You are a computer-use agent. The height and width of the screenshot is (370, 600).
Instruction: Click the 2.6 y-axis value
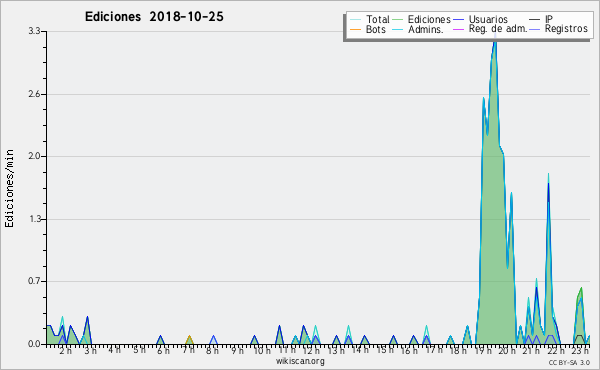click(x=34, y=94)
